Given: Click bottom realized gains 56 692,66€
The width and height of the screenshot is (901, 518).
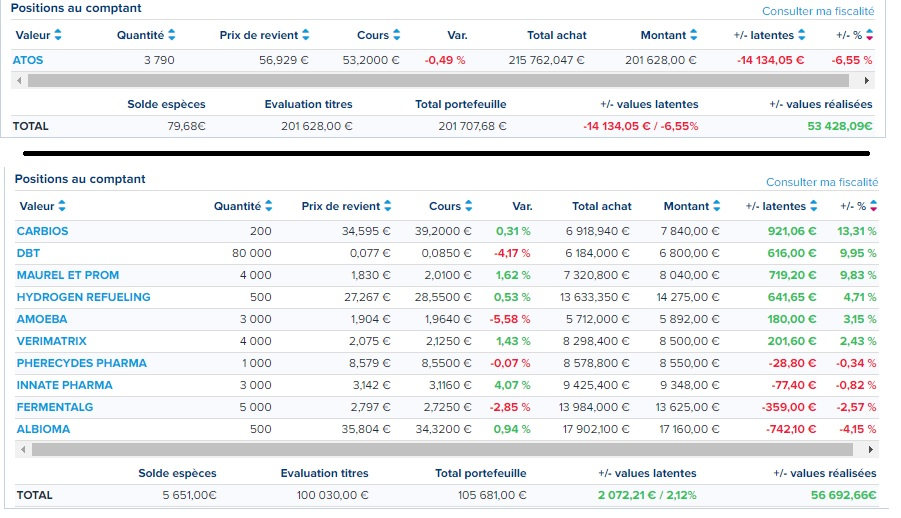Looking at the screenshot, I should [844, 495].
